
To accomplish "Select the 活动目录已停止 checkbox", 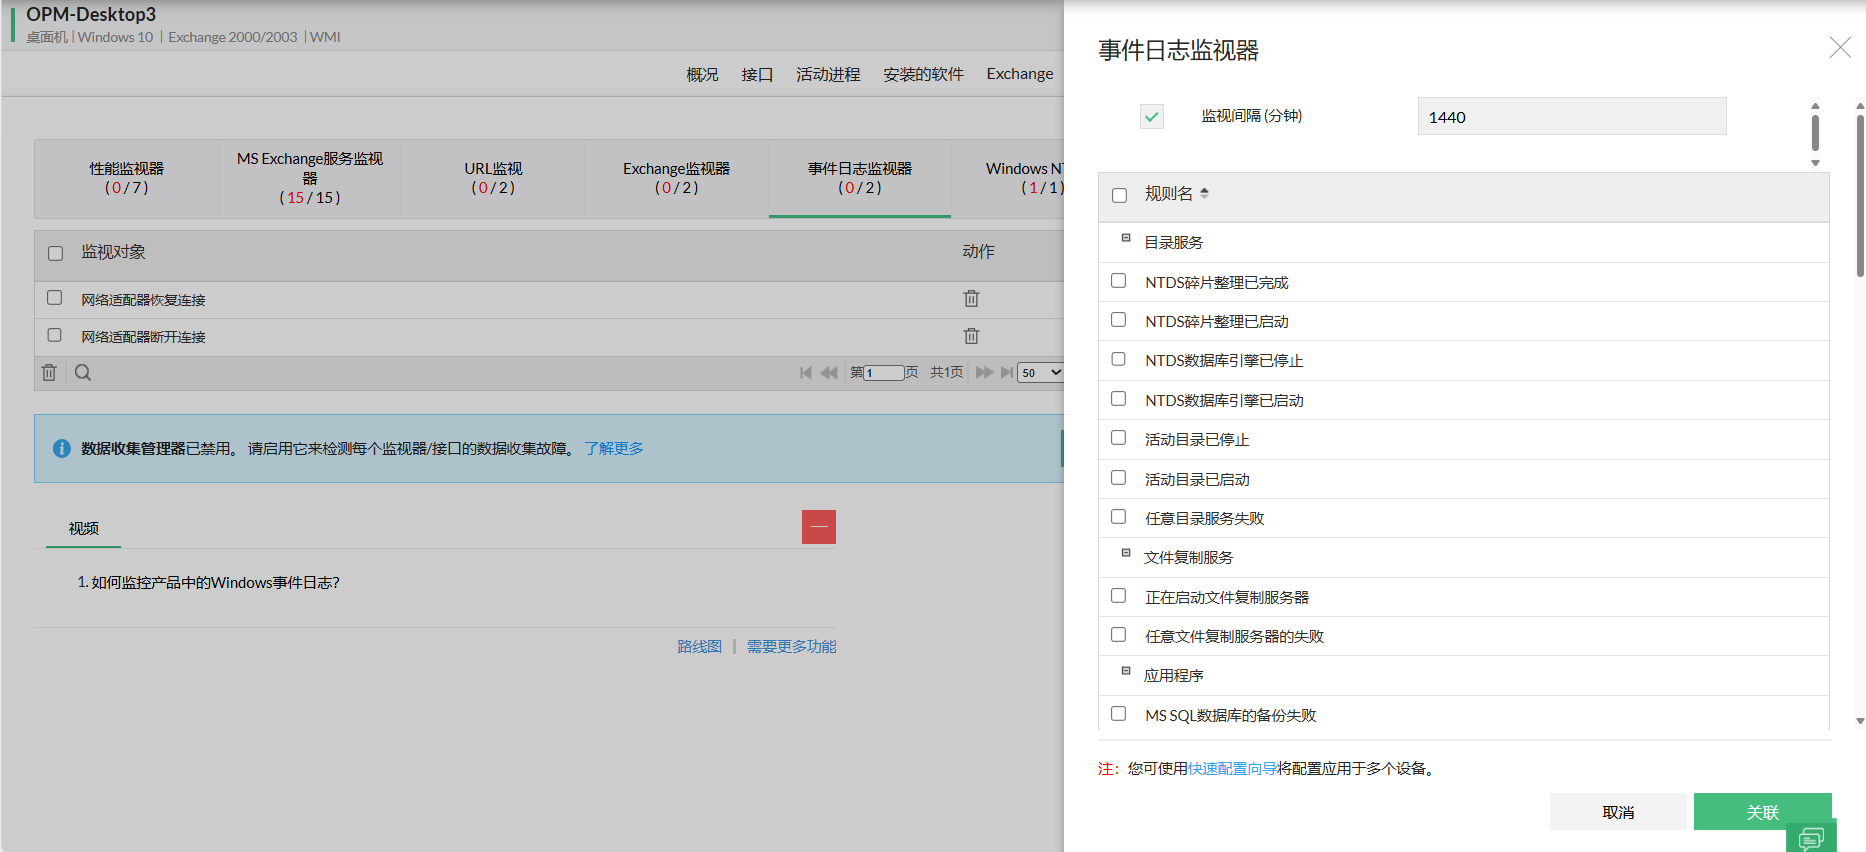I will pos(1119,439).
